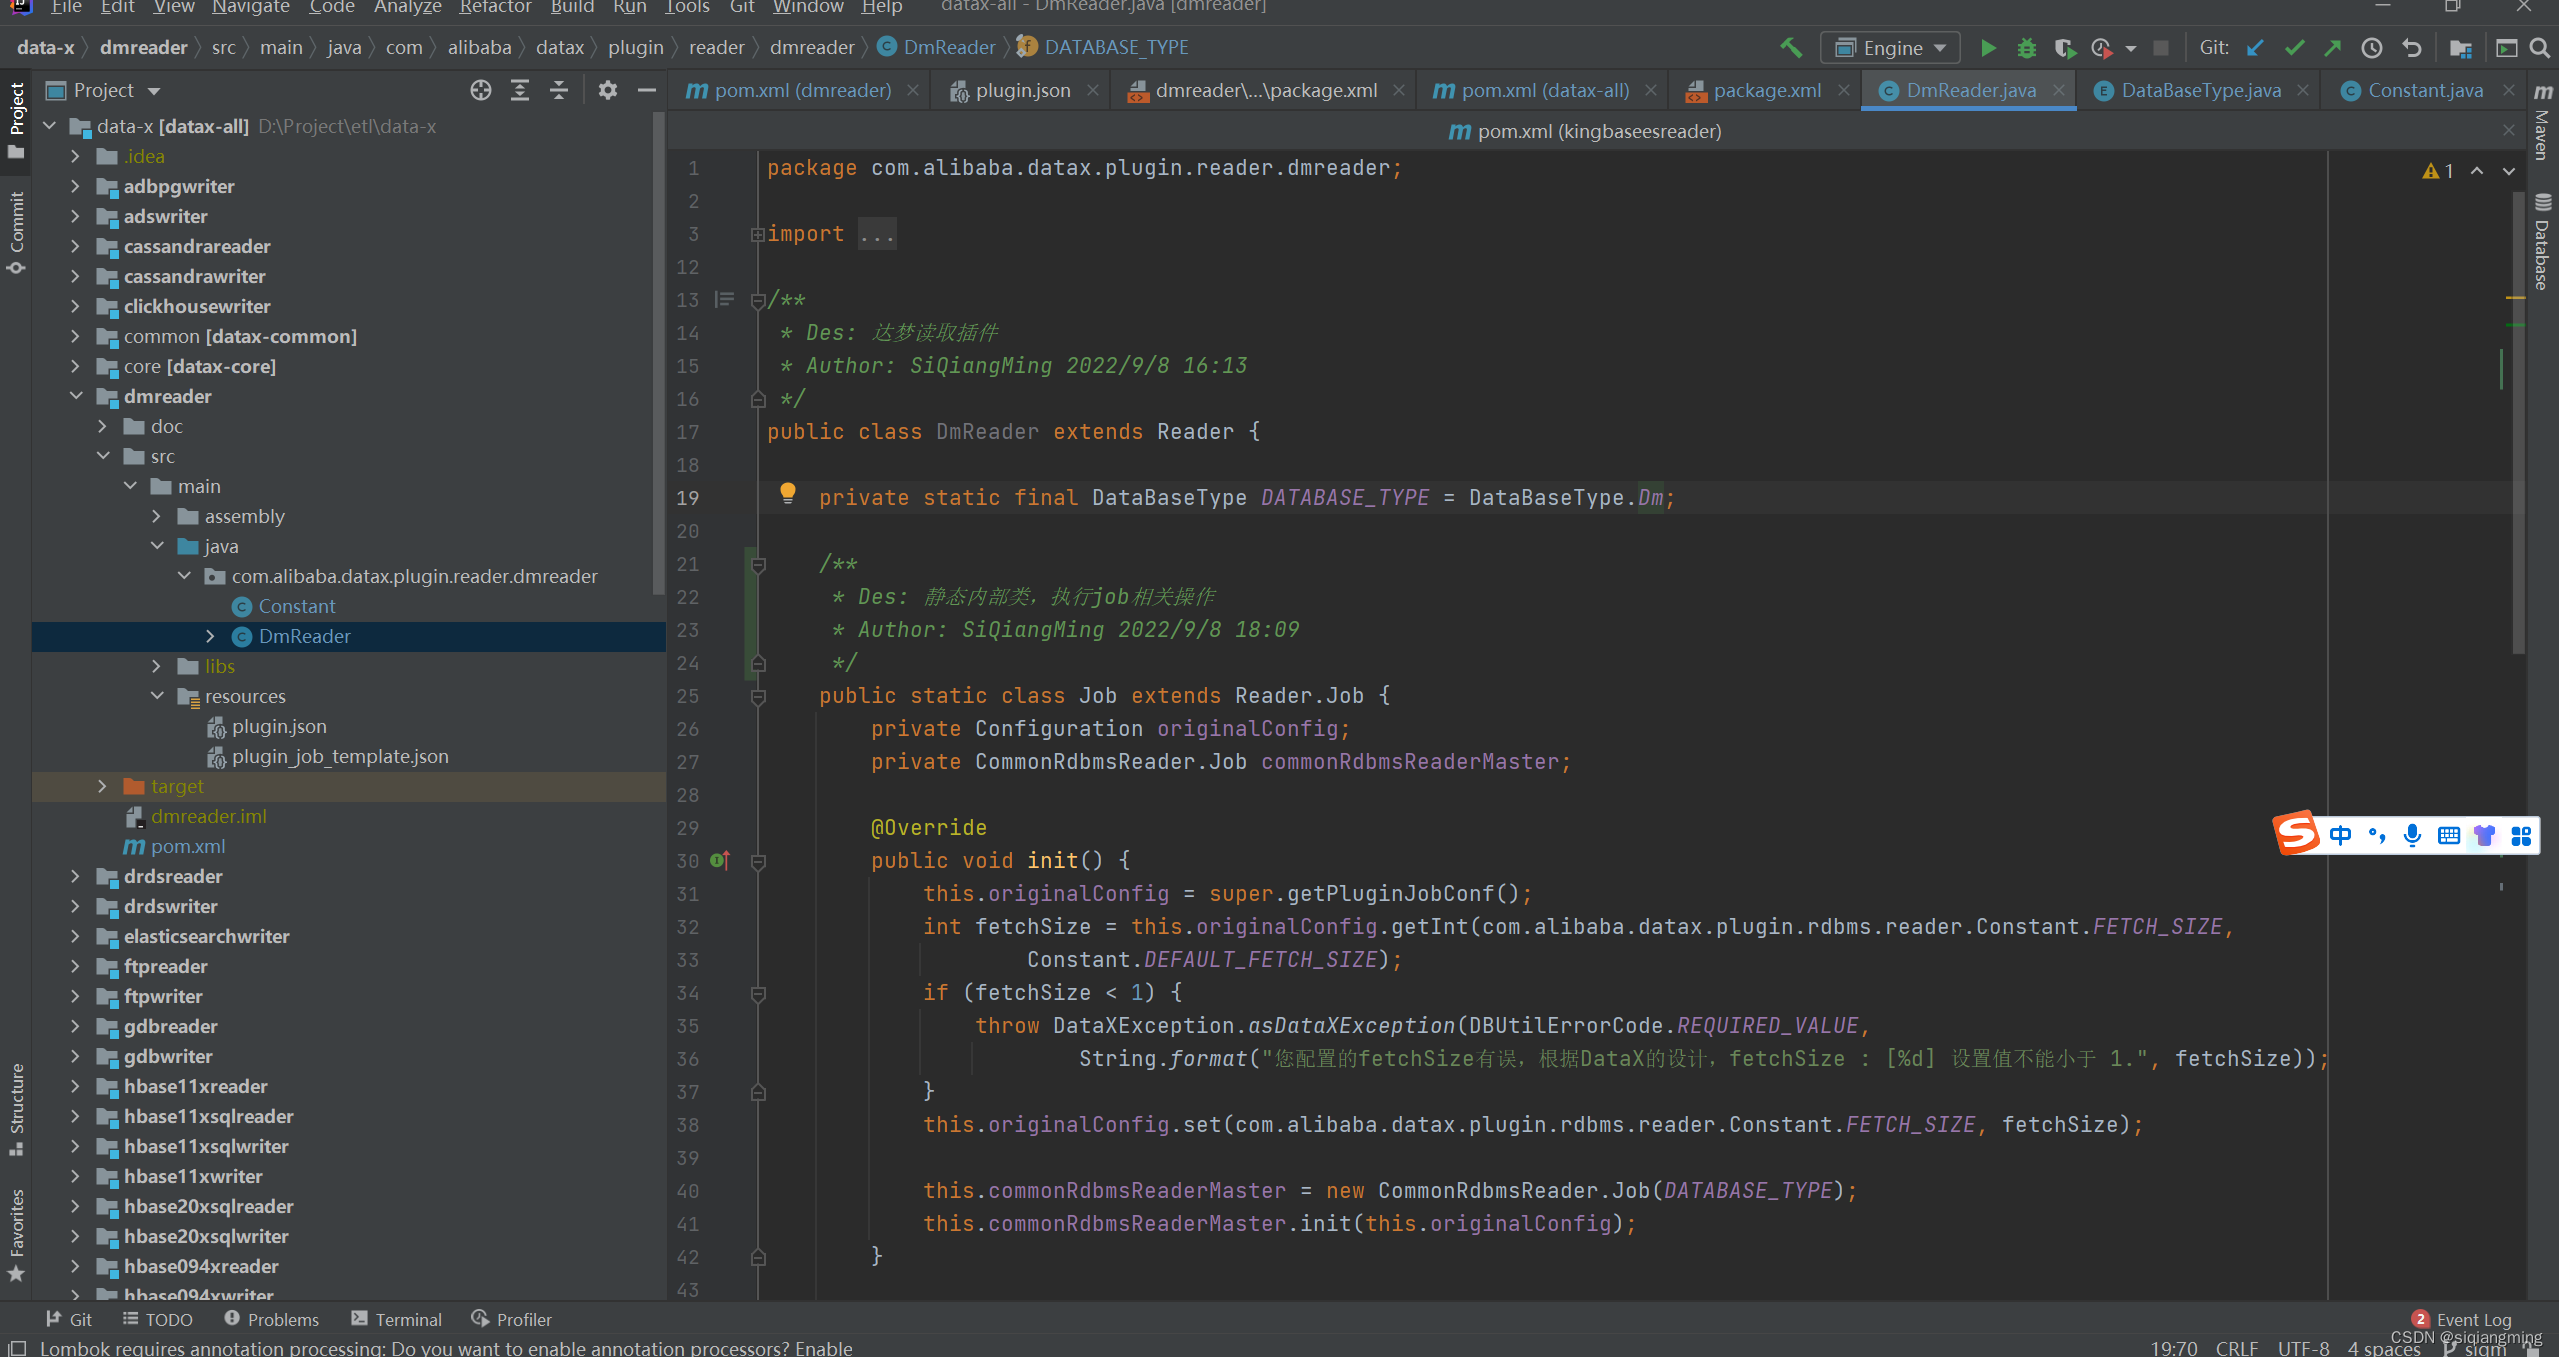
Task: Open the Project panel settings gear
Action: [607, 90]
